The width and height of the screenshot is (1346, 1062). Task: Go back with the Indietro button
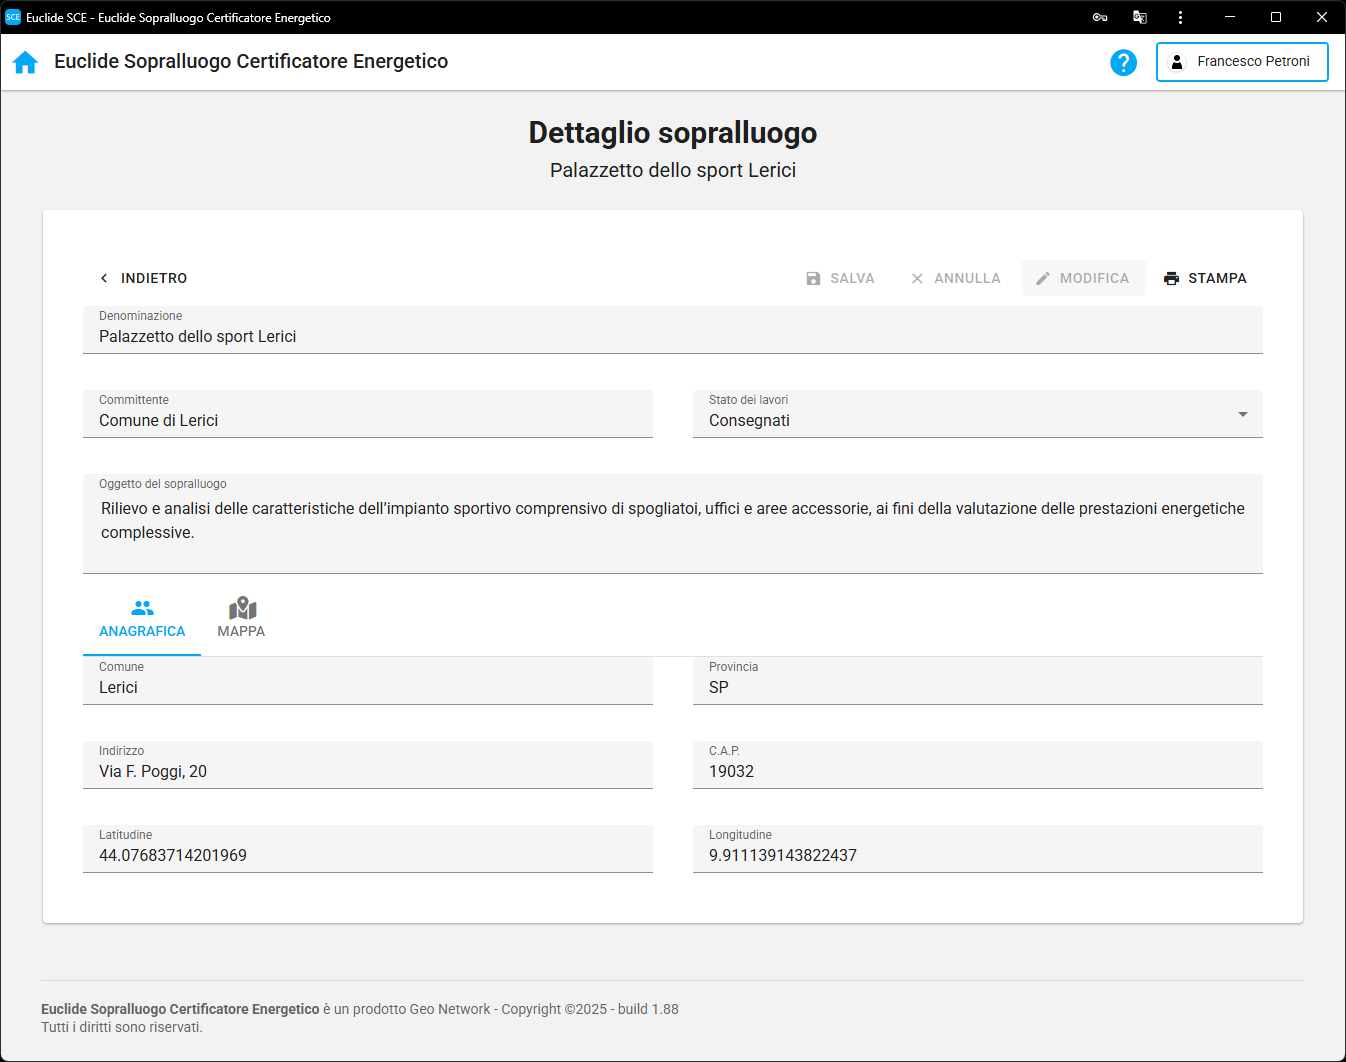coord(143,278)
